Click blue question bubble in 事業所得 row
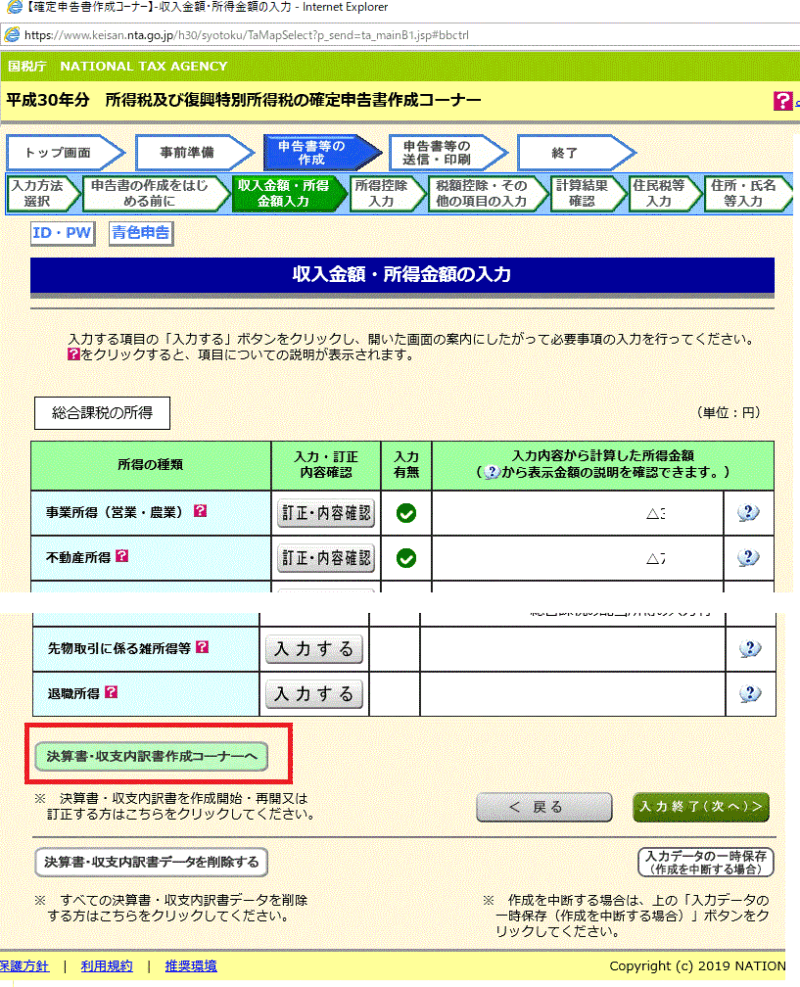This screenshot has height=987, width=800. pyautogui.click(x=748, y=513)
